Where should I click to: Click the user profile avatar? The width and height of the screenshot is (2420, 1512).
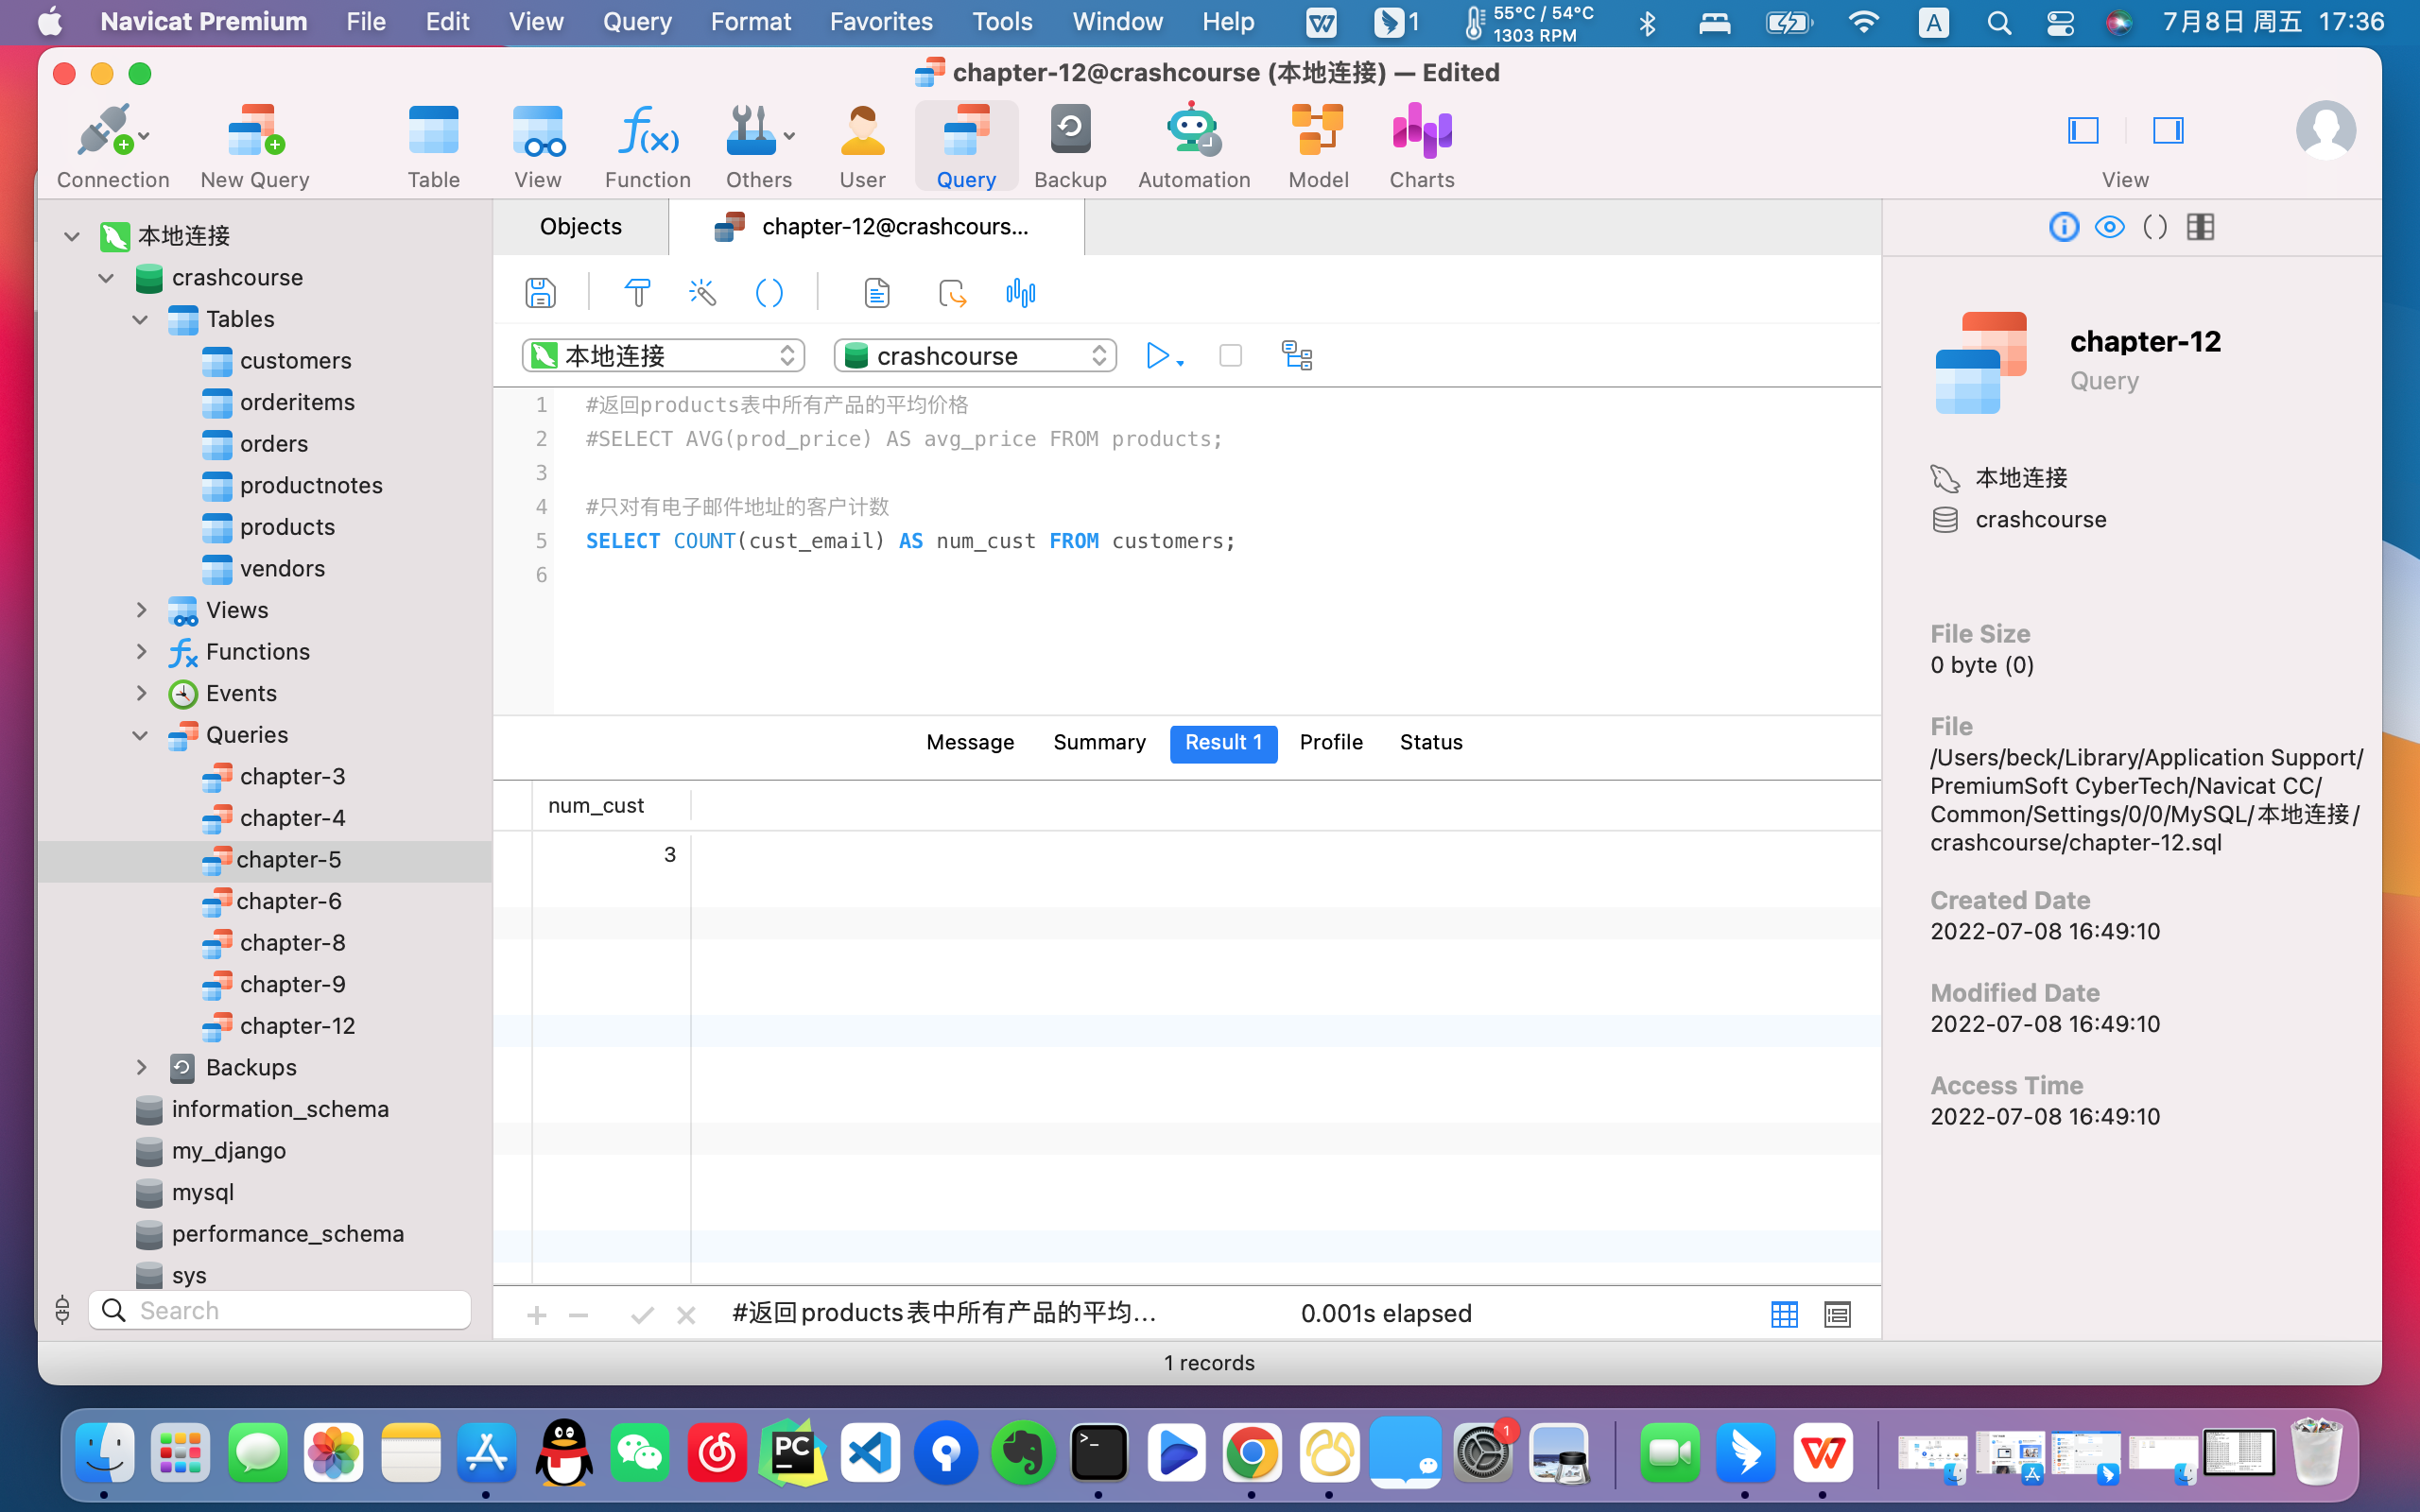tap(2326, 130)
